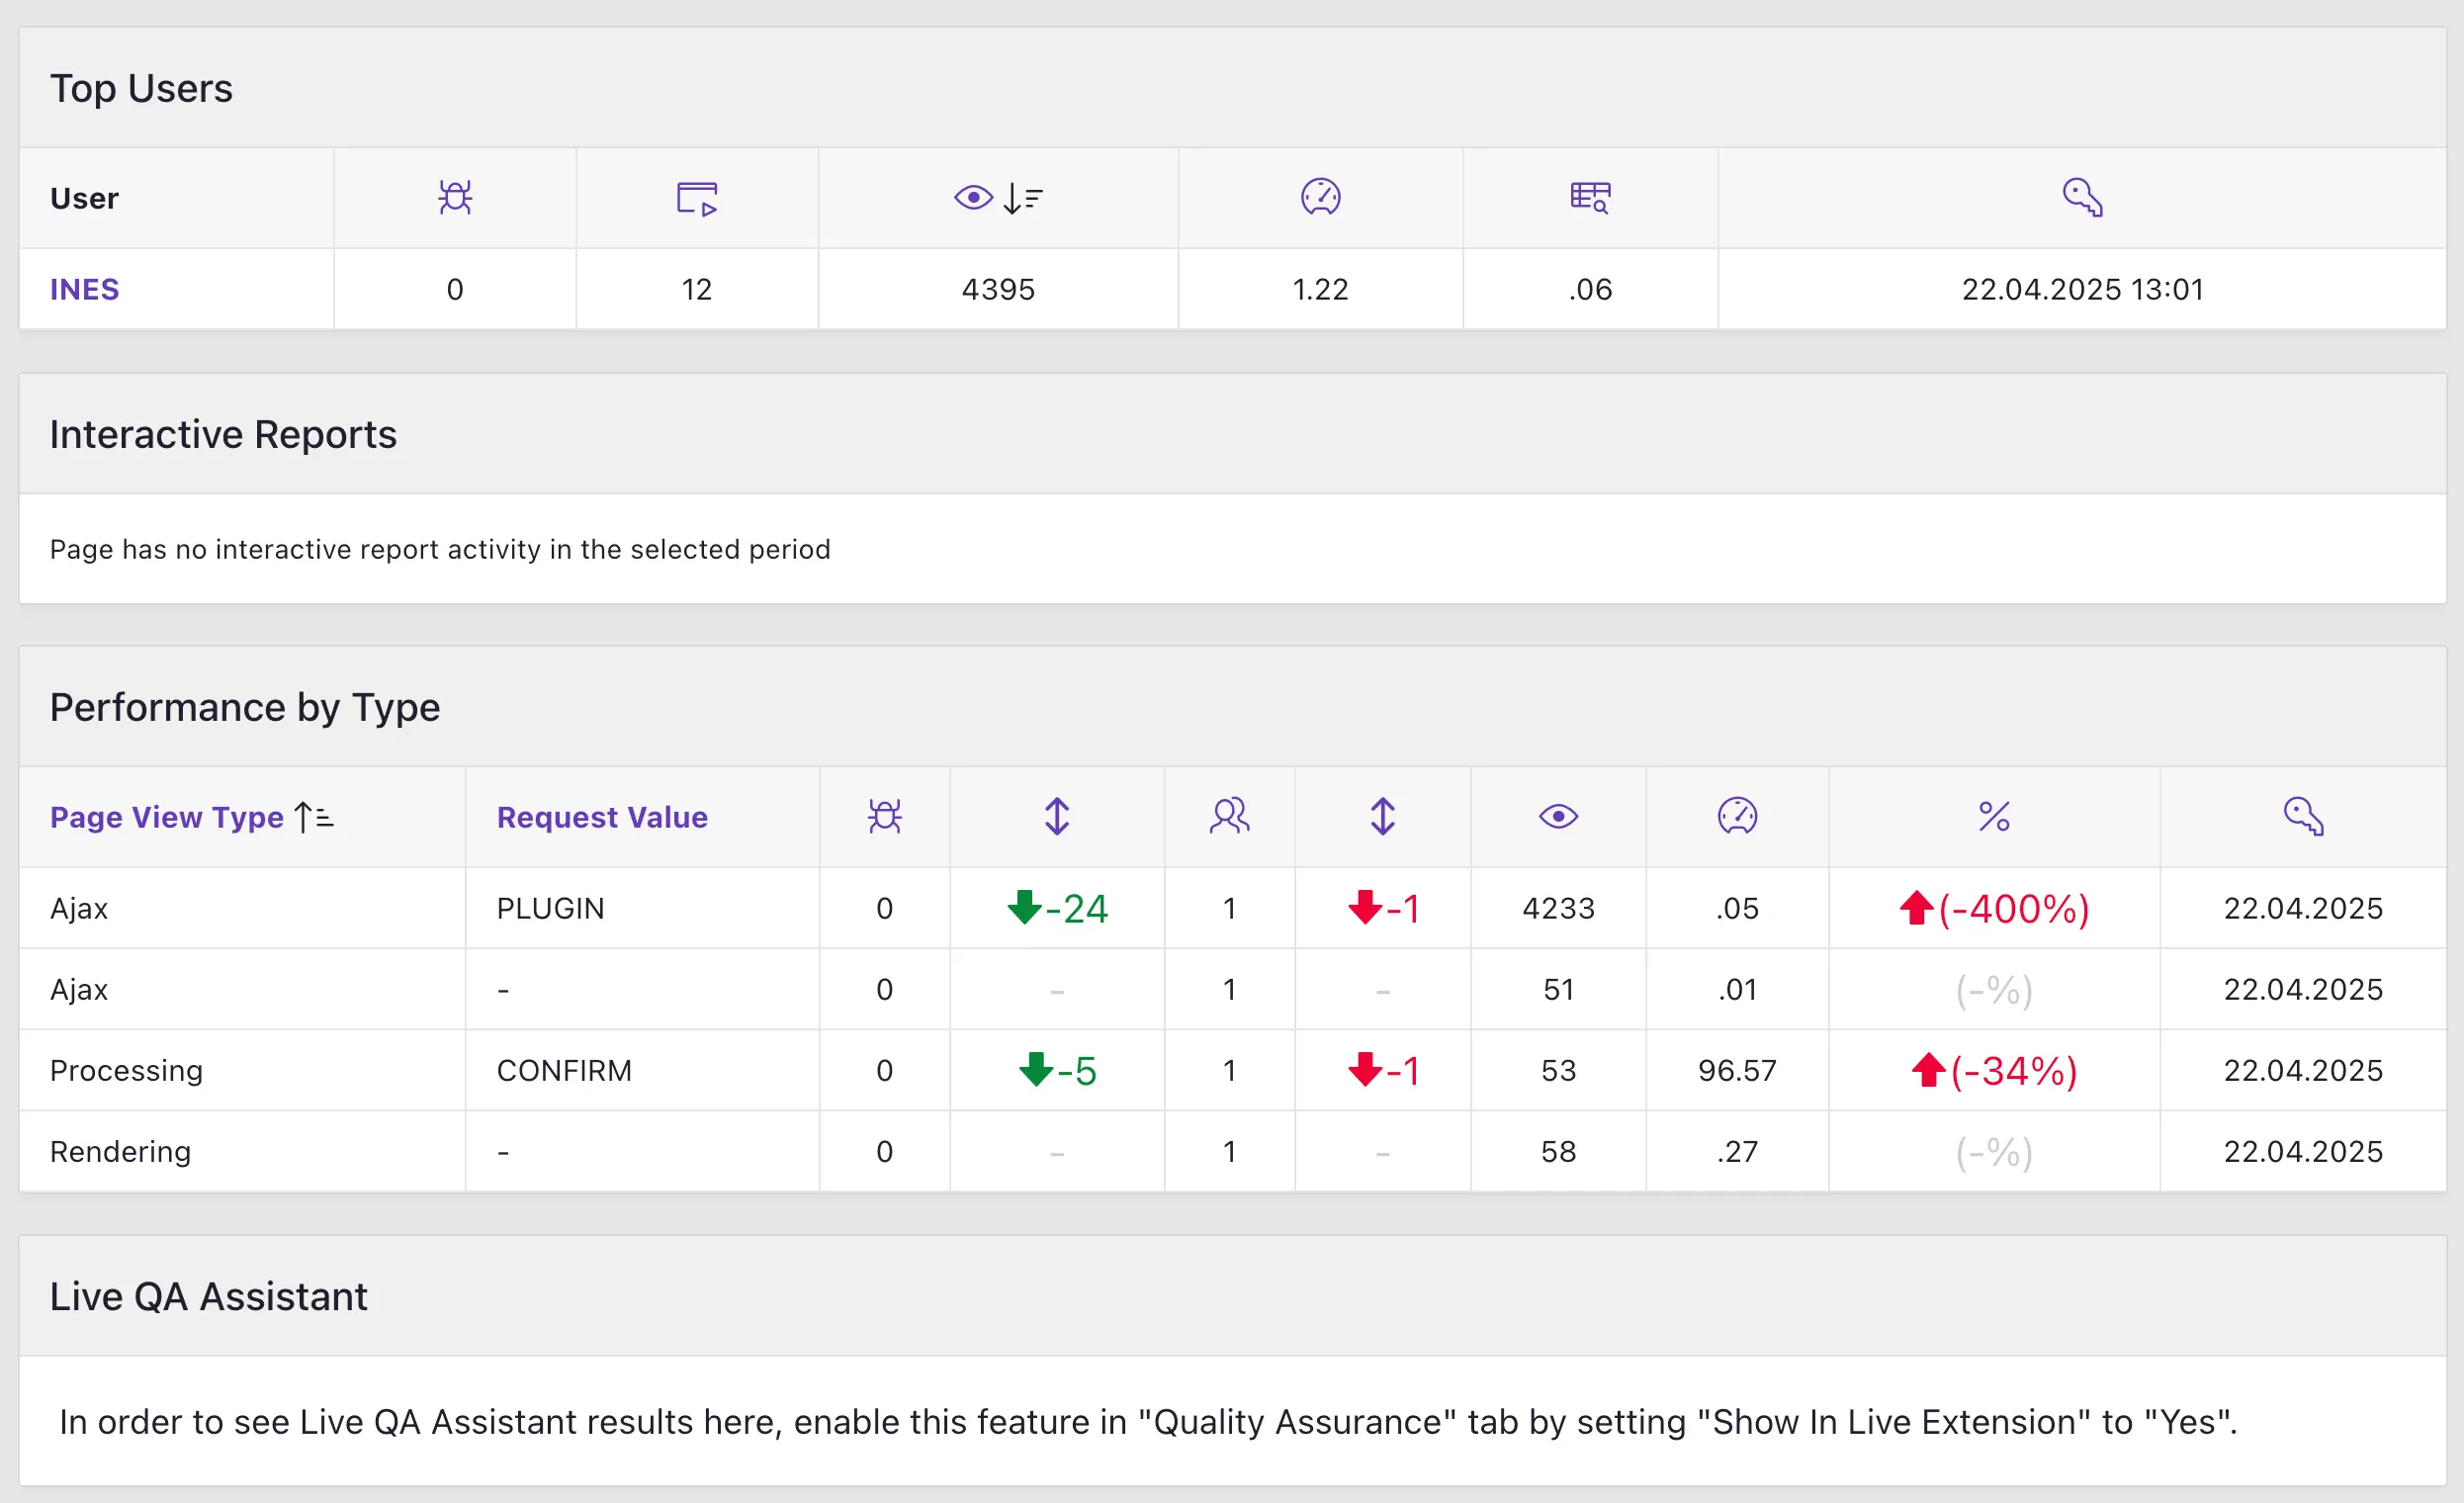
Task: Click the red -400% change indicator in Ajax row
Action: tap(1994, 908)
